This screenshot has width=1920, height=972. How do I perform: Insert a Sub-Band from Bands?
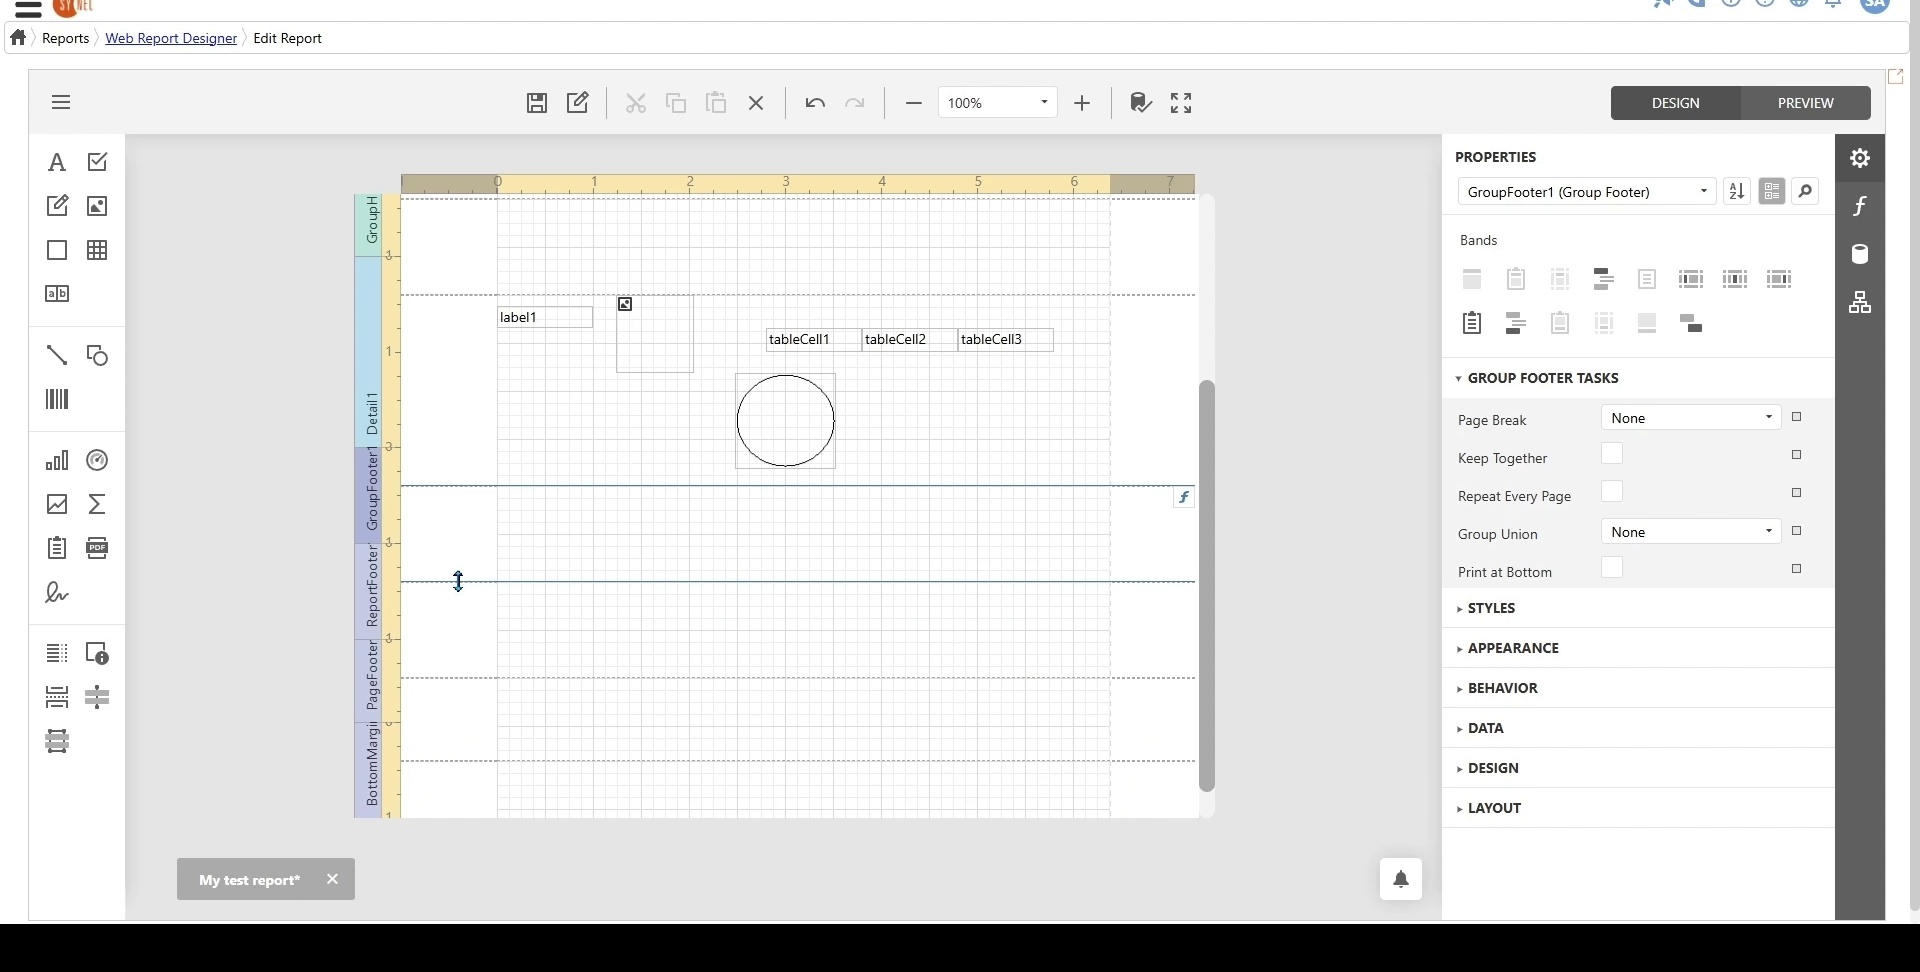1692,323
